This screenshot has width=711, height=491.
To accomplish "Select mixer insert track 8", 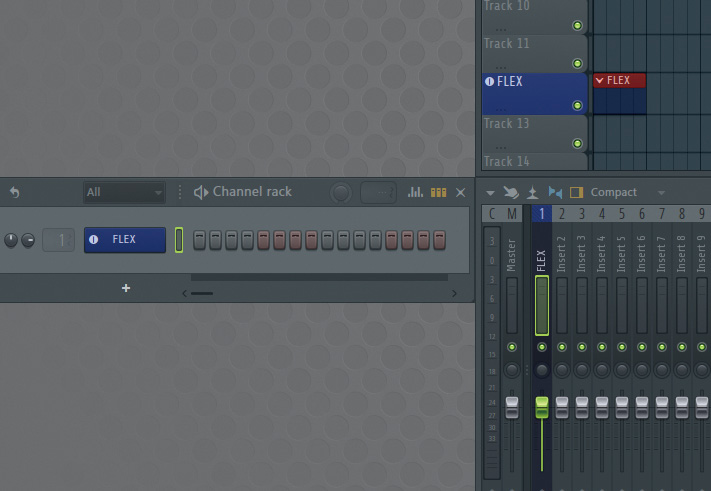I will click(x=682, y=214).
